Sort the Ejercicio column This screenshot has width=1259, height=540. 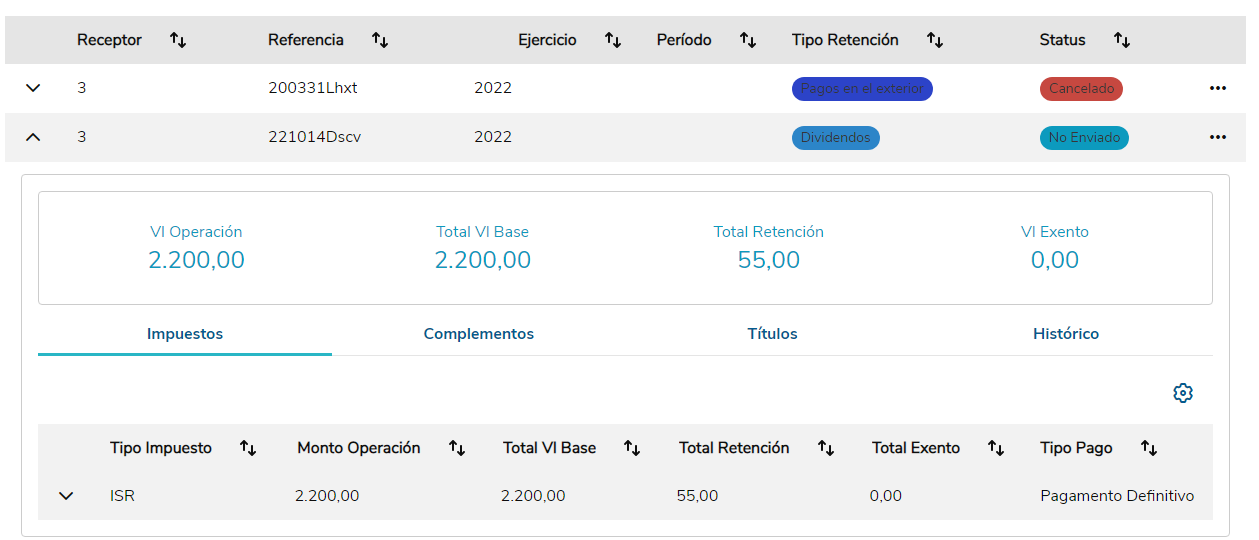pos(613,40)
